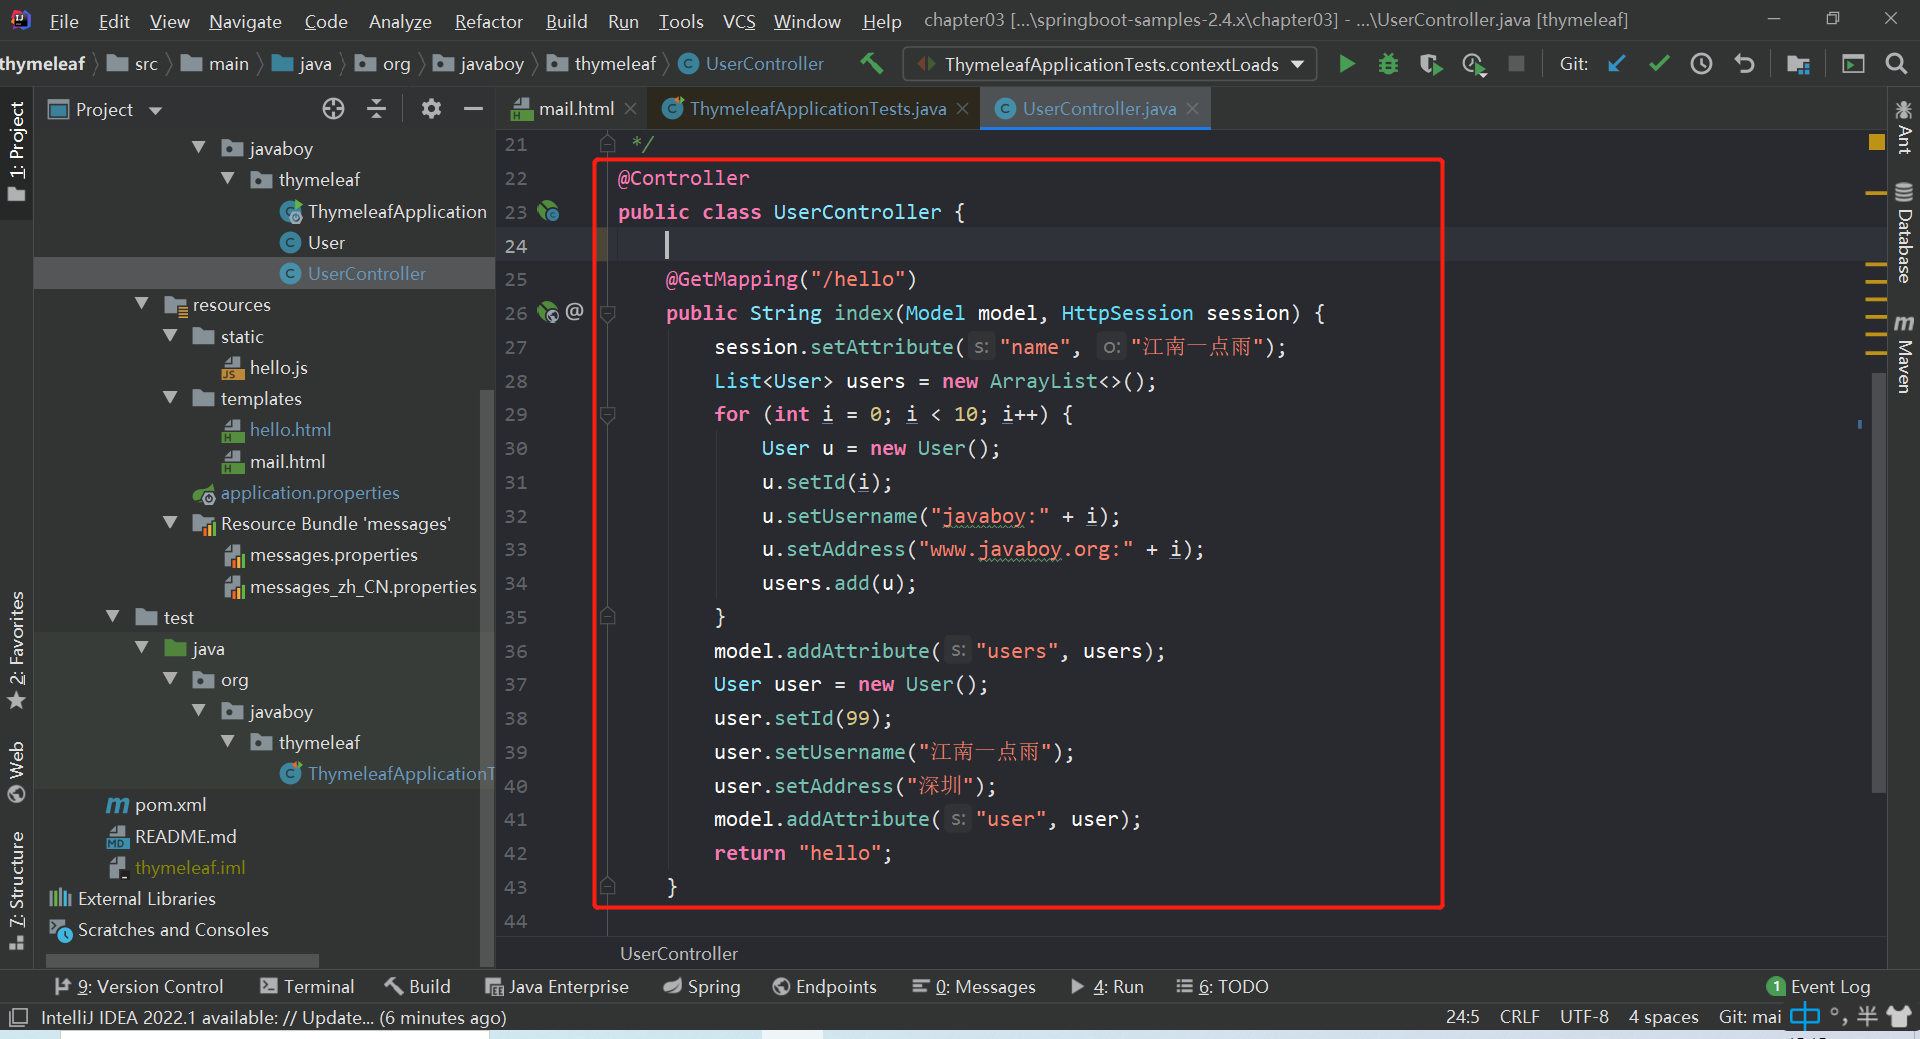This screenshot has width=1920, height=1039.
Task: Fold the for loop at line 29
Action: click(607, 414)
